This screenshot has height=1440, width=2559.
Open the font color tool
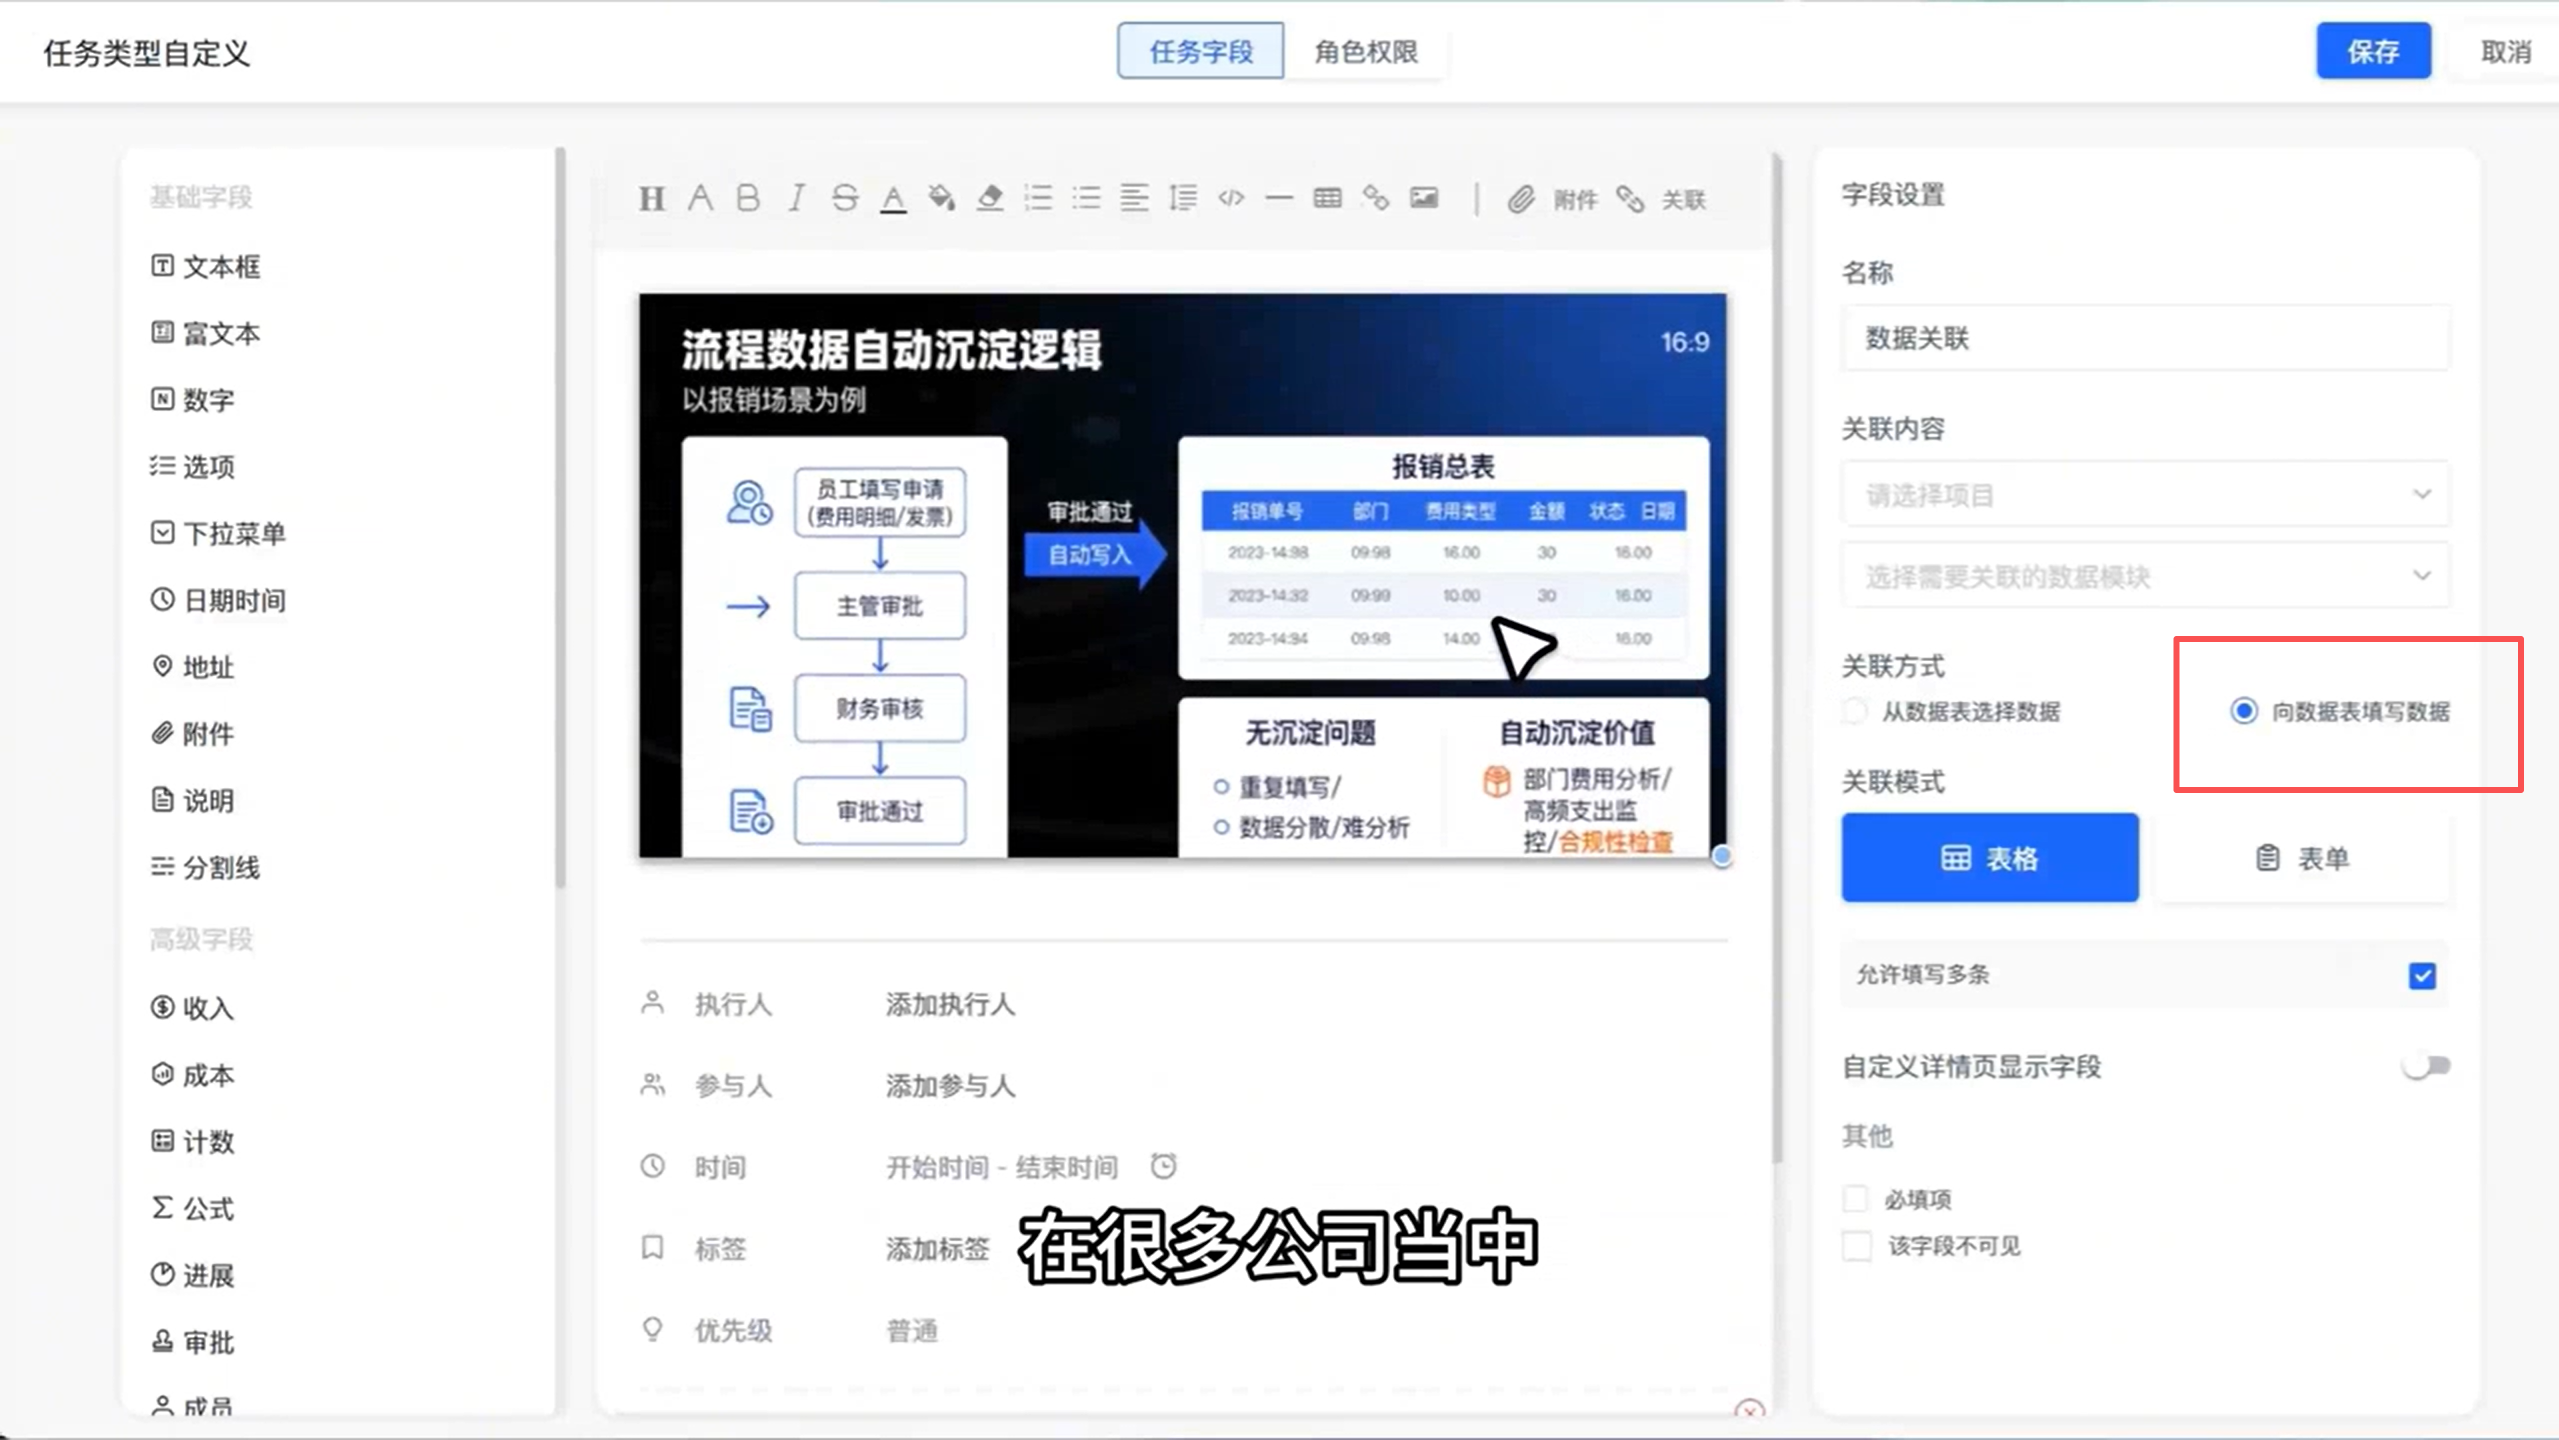coord(893,198)
